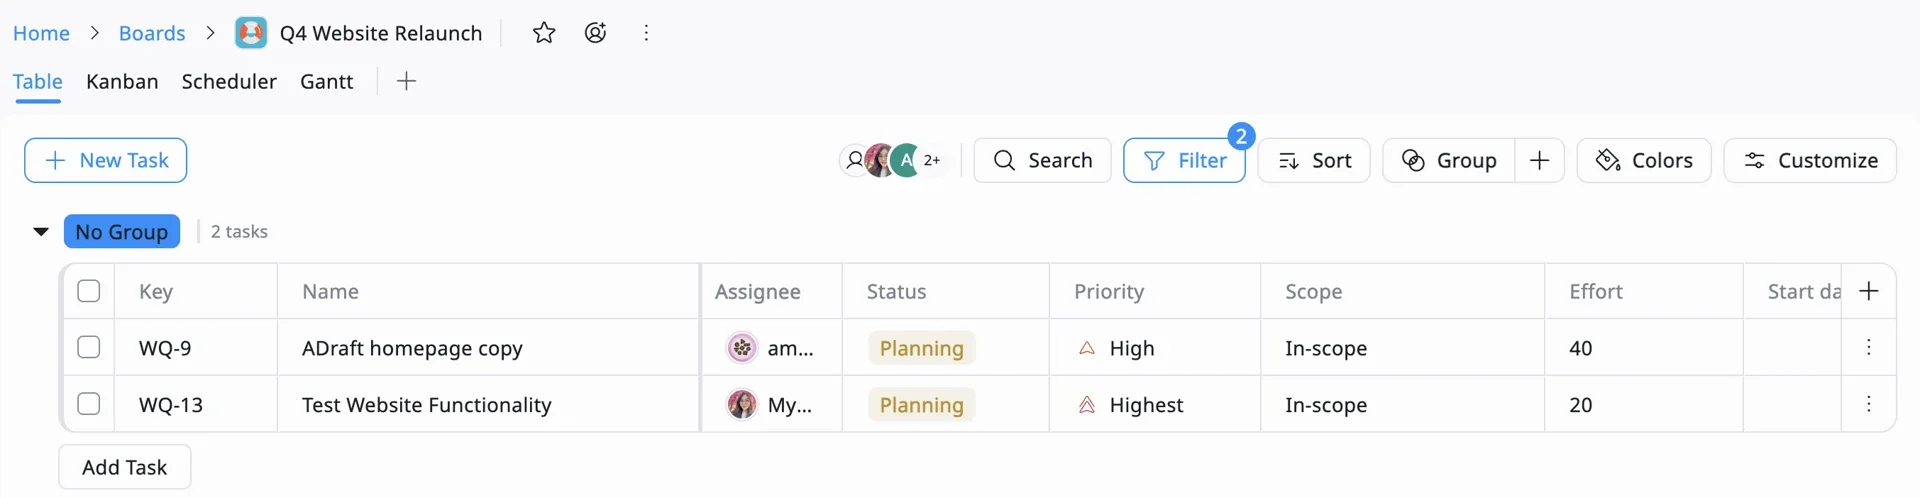Click the Search field button
This screenshot has height=498, width=1920.
tap(1042, 160)
